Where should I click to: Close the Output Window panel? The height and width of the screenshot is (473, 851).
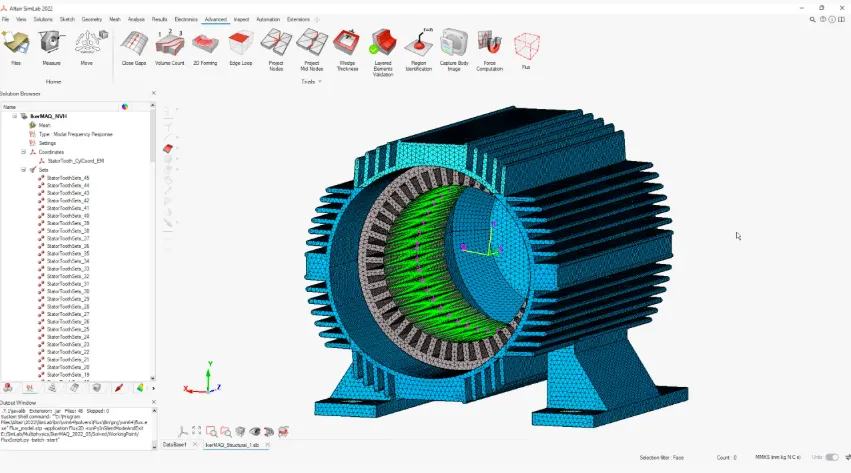pyautogui.click(x=153, y=402)
